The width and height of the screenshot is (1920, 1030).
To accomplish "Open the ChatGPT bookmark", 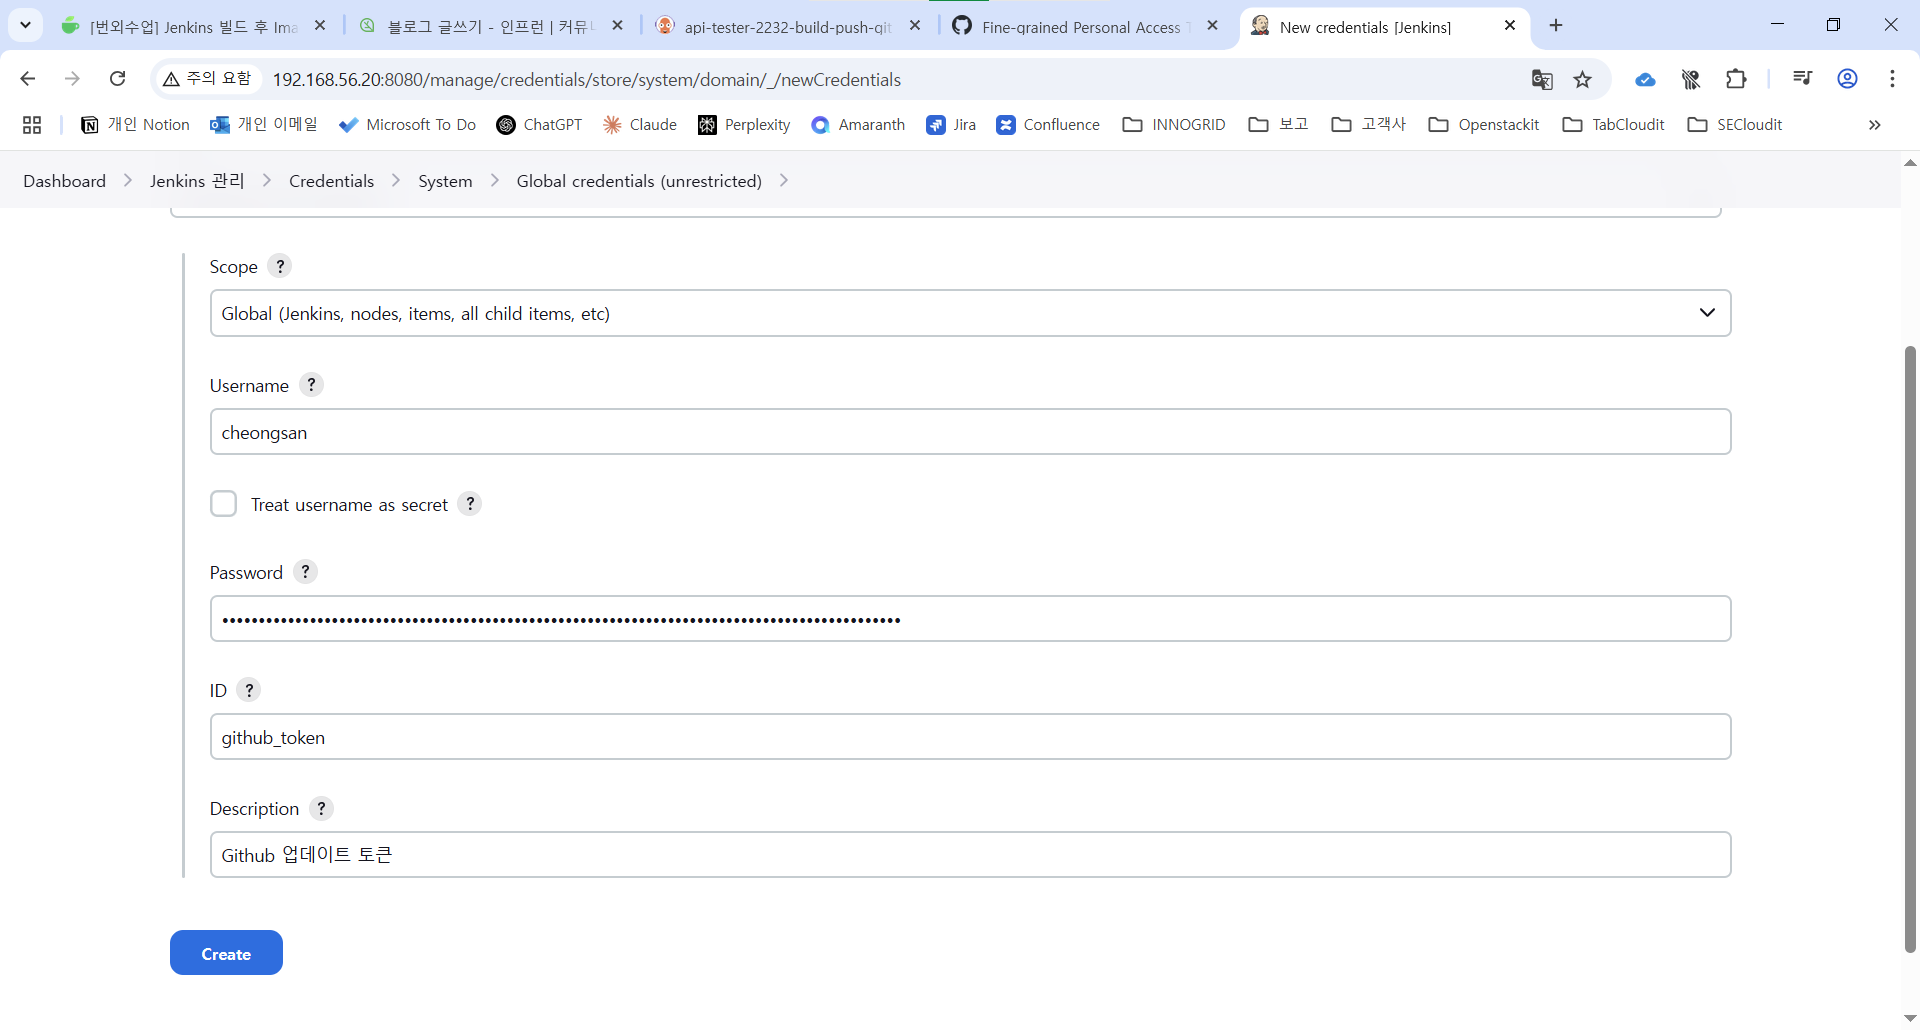I will (x=539, y=125).
